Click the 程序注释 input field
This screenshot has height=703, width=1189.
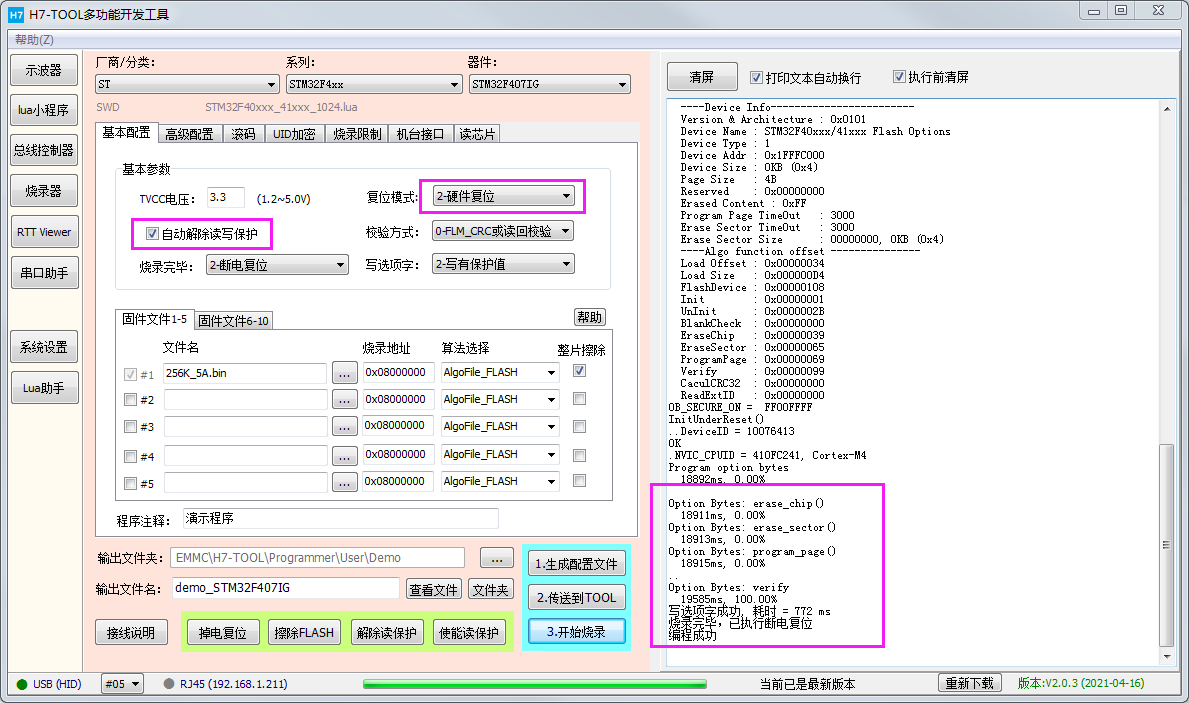pos(340,519)
